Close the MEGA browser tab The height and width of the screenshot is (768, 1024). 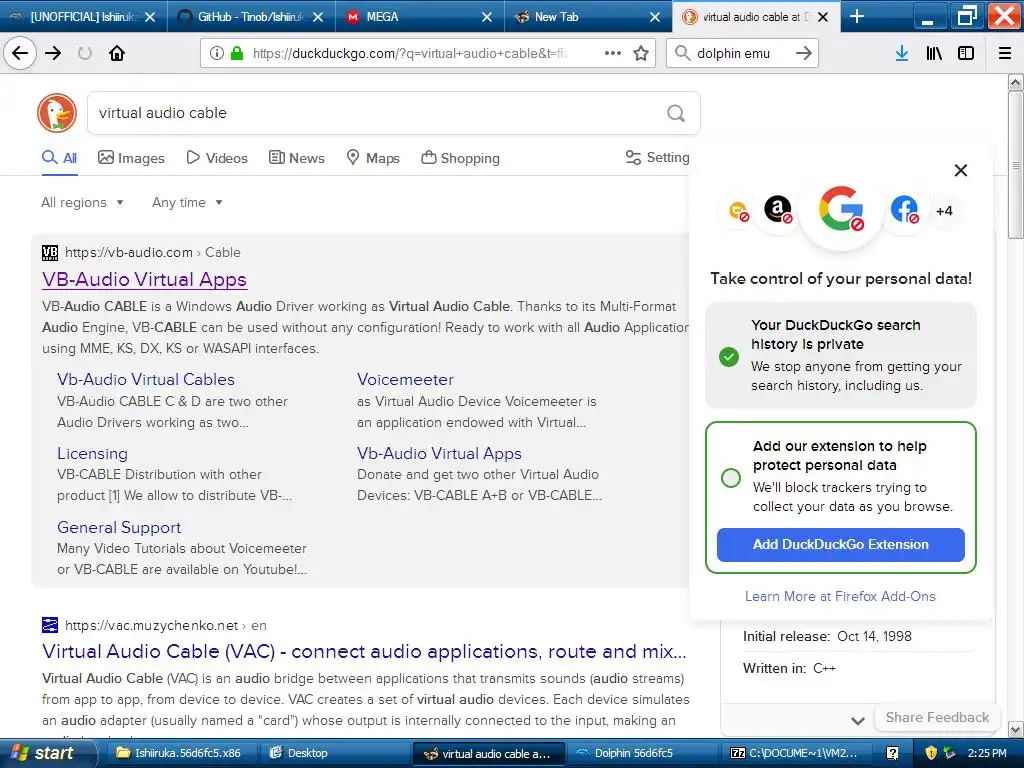click(487, 17)
